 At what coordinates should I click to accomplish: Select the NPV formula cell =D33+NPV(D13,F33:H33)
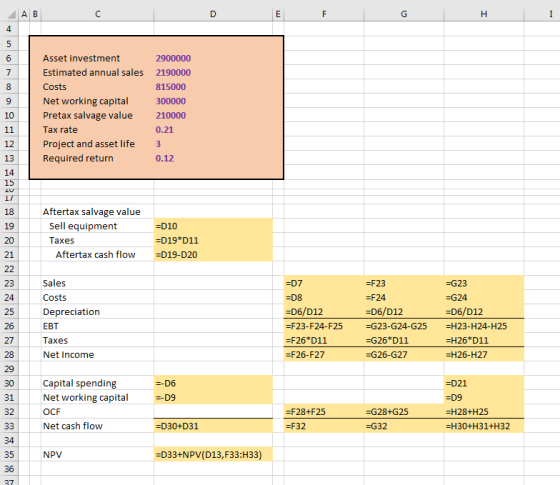213,455
